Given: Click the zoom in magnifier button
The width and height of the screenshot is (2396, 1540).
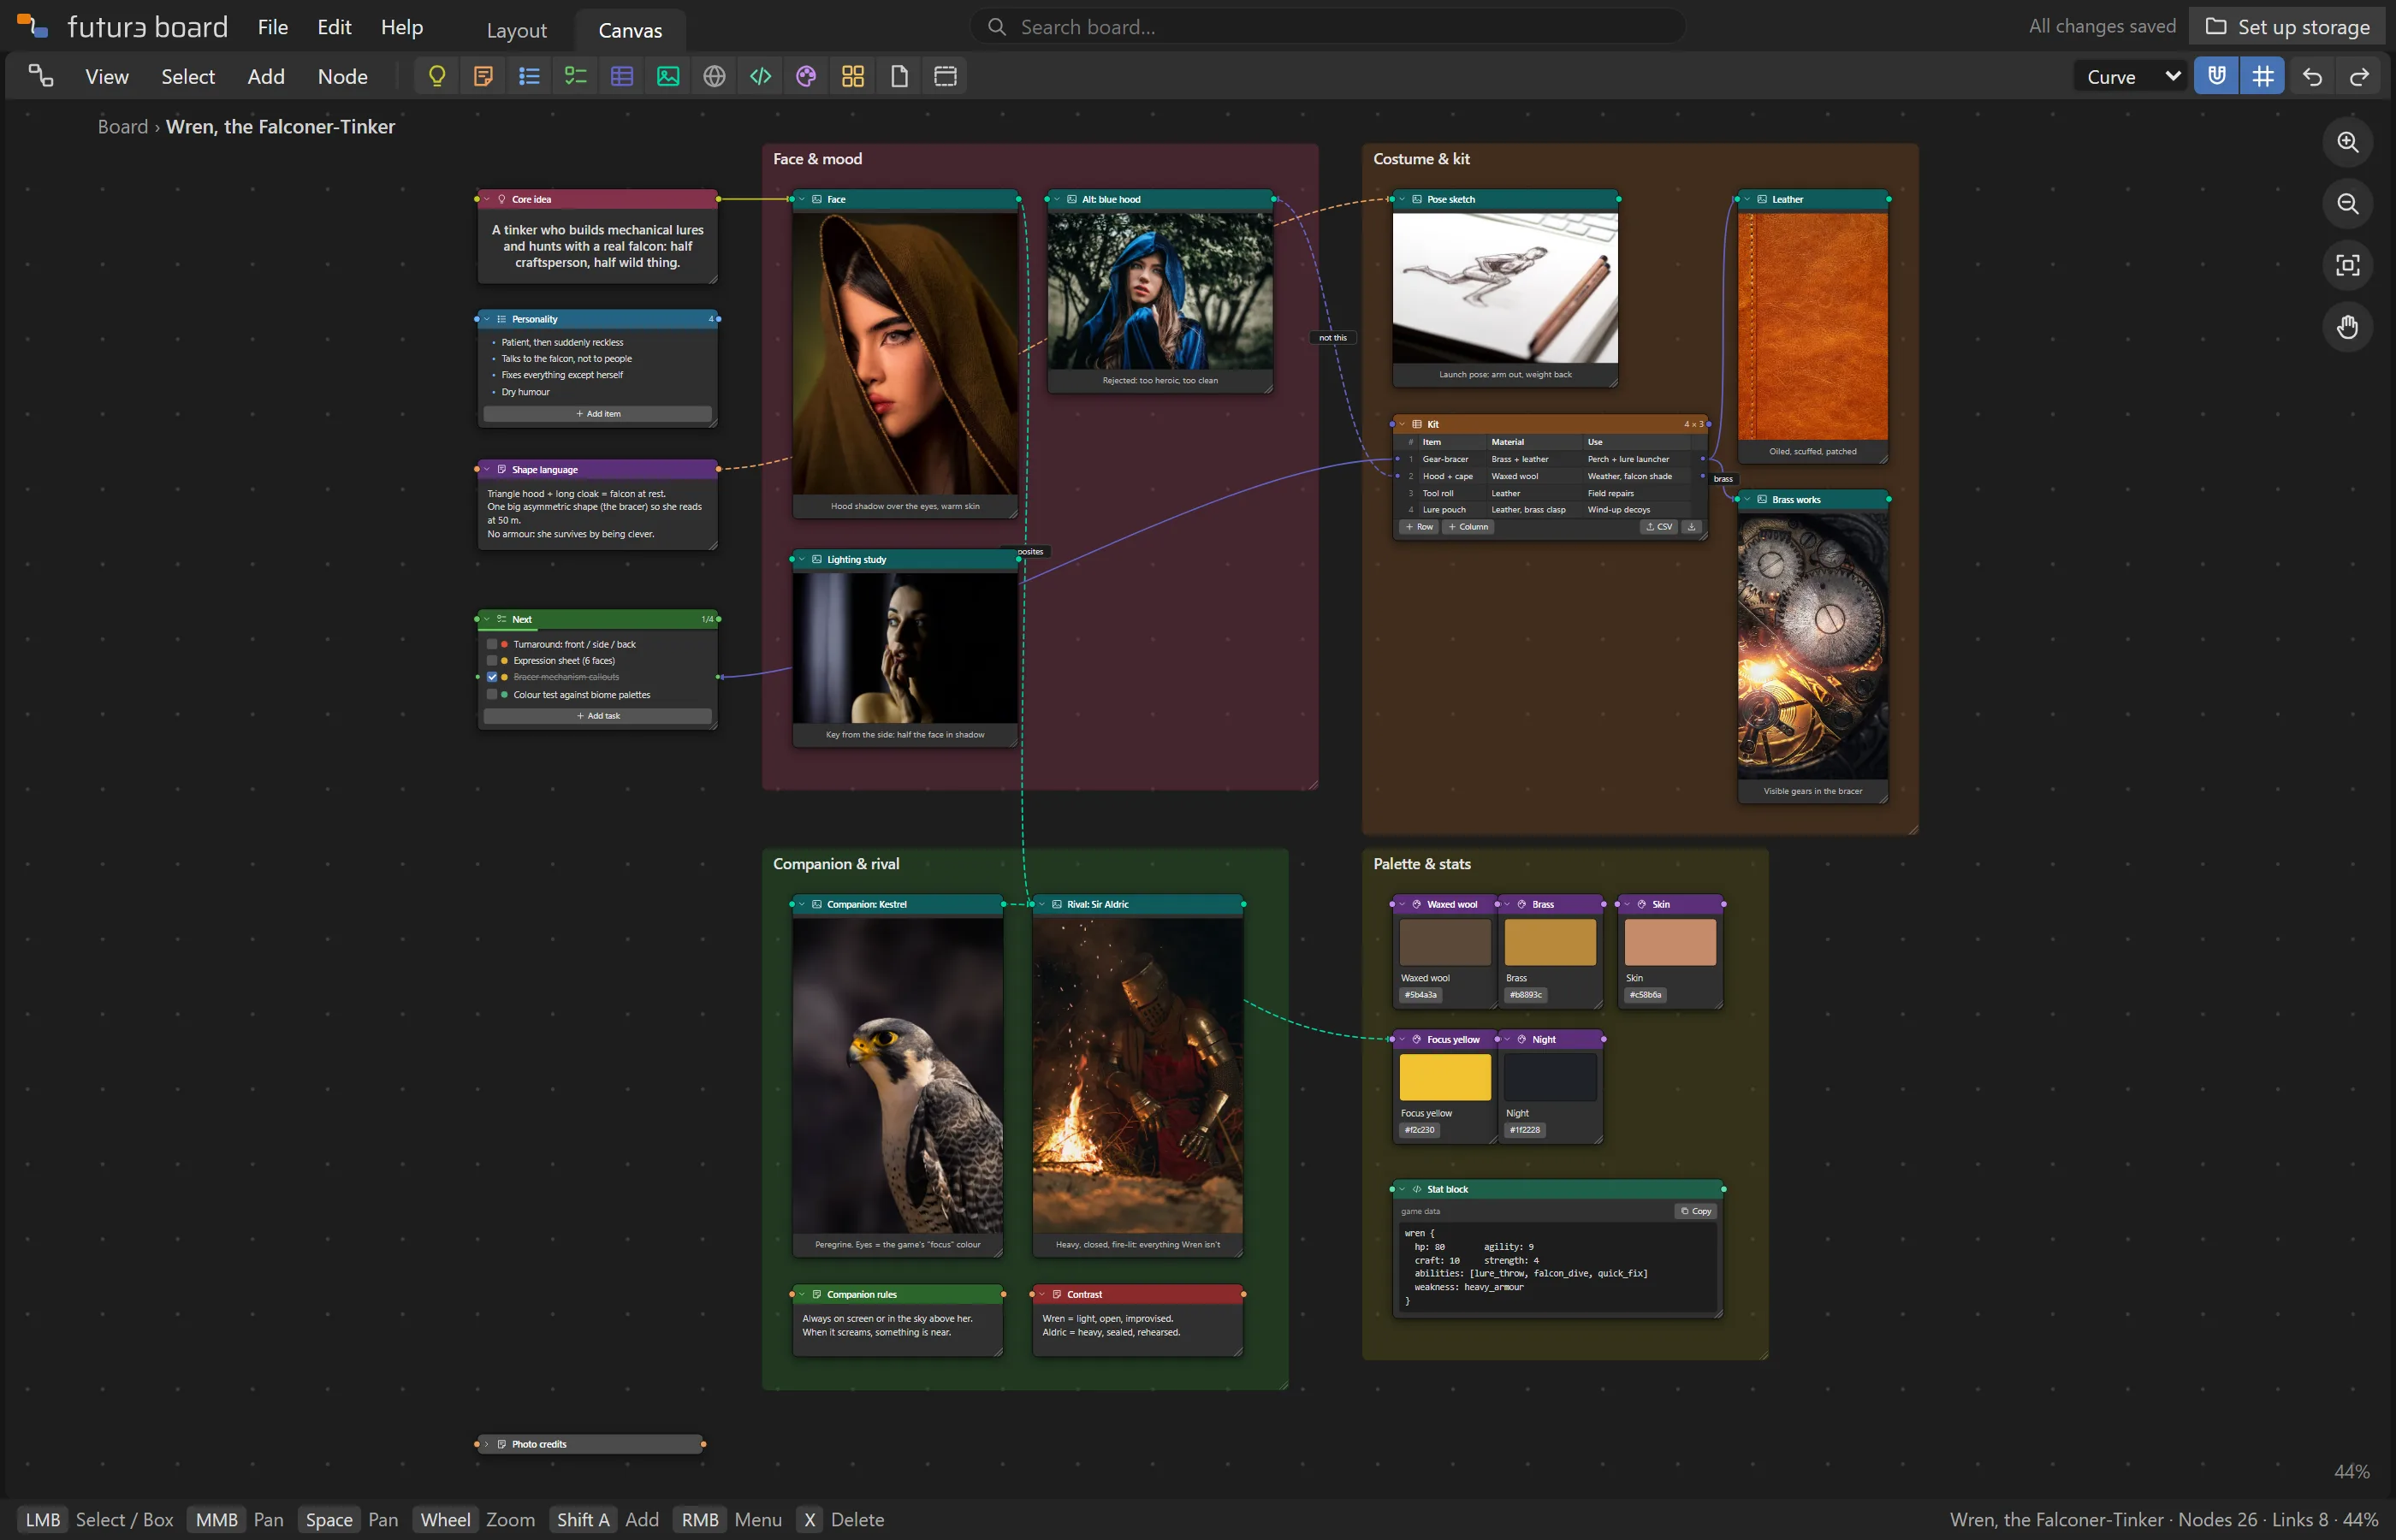Looking at the screenshot, I should click(x=2347, y=142).
